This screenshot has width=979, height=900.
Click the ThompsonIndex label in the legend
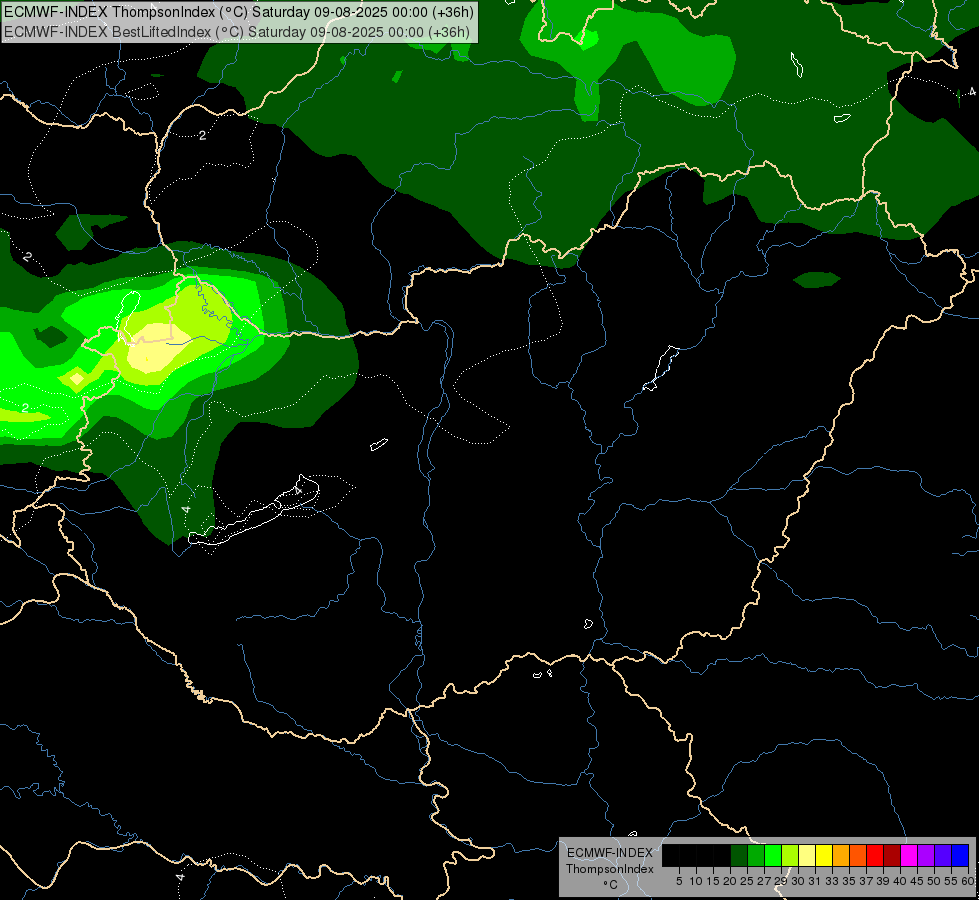point(610,869)
